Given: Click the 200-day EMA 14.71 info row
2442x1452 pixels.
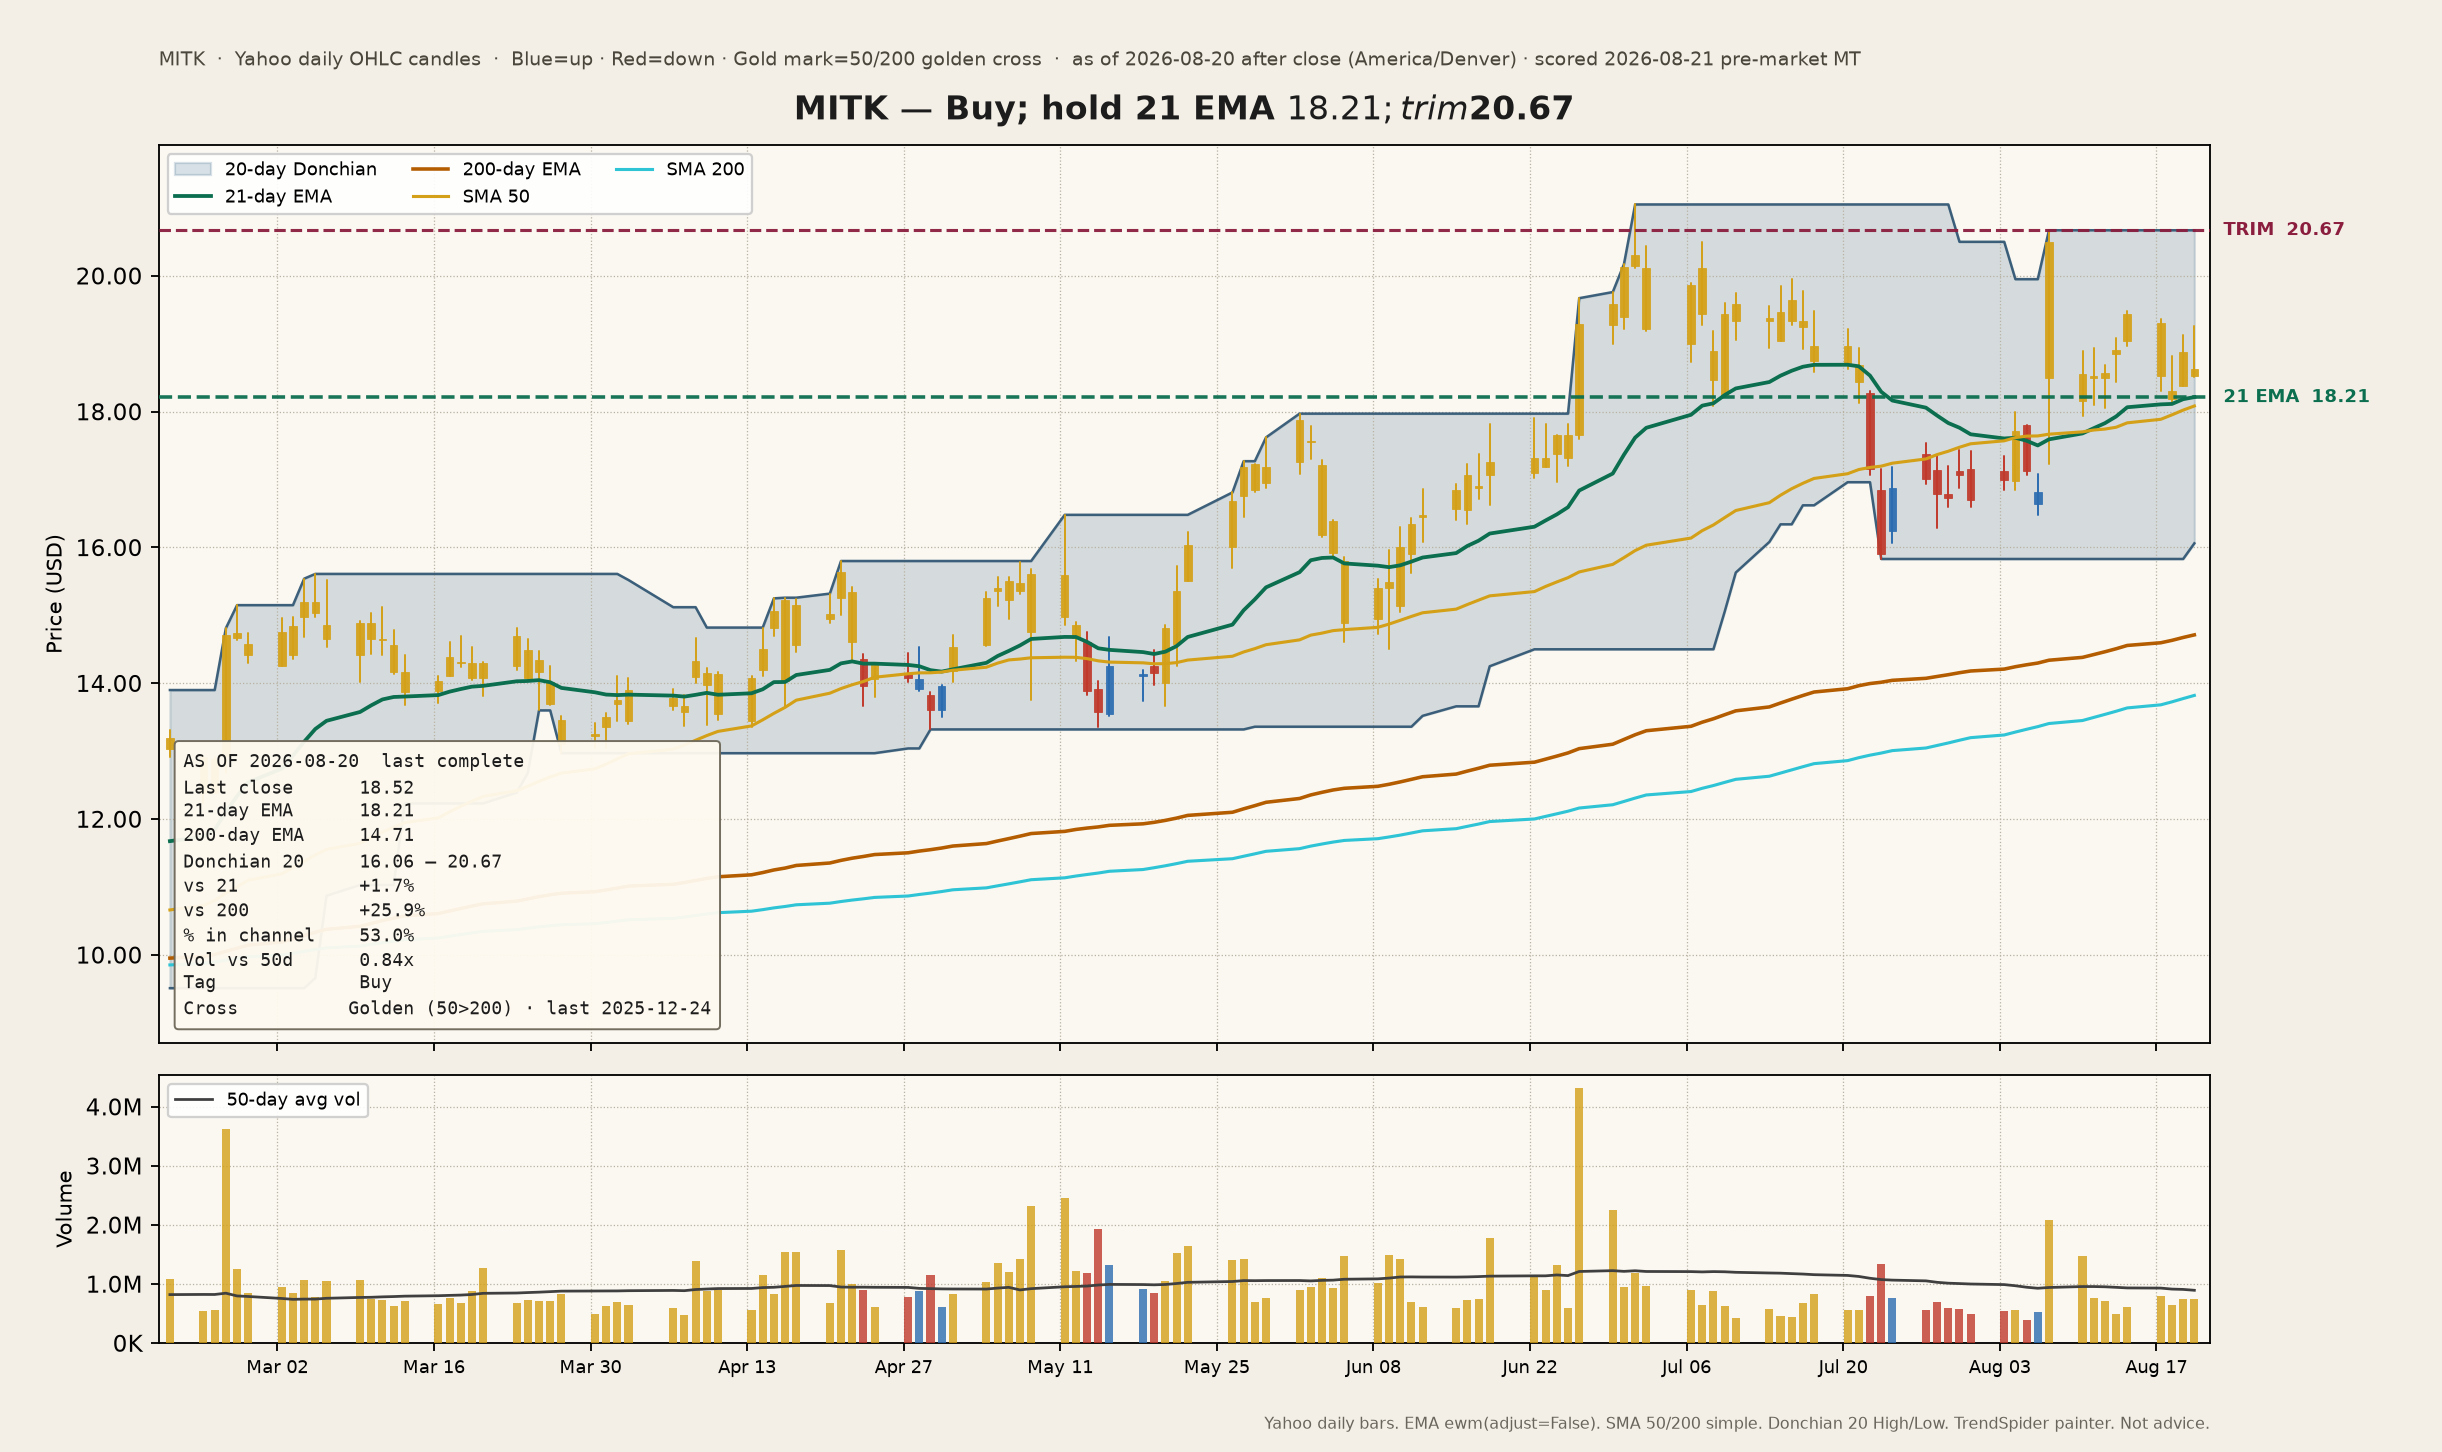Looking at the screenshot, I should tap(298, 835).
